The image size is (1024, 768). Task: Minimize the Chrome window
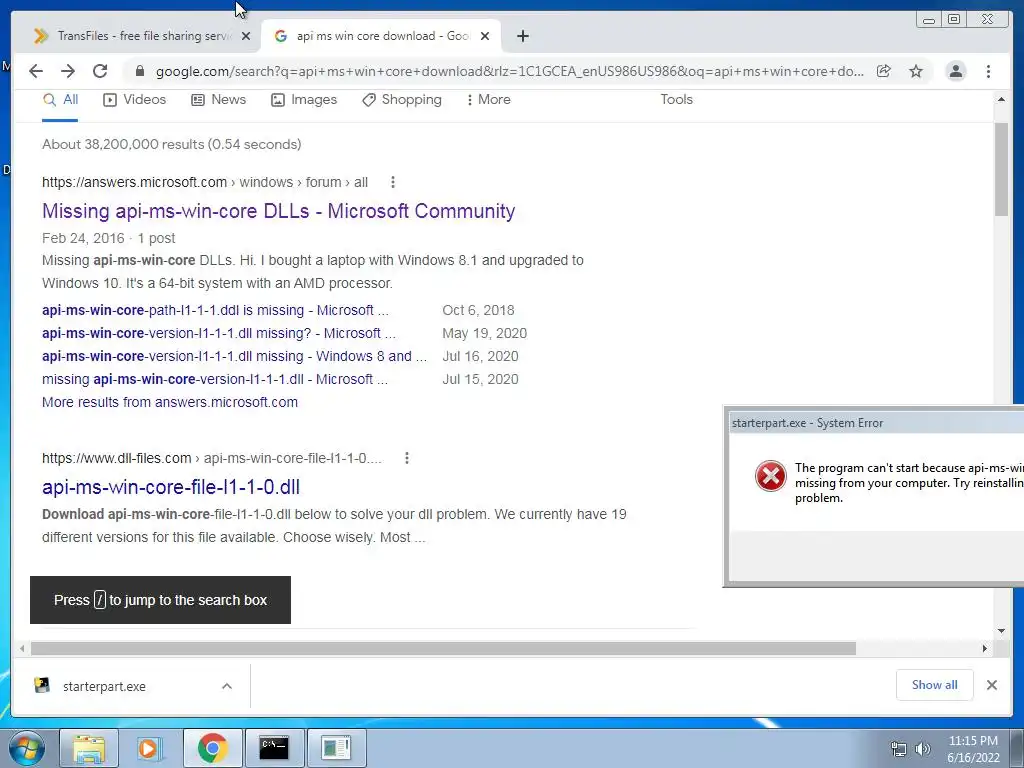point(929,20)
